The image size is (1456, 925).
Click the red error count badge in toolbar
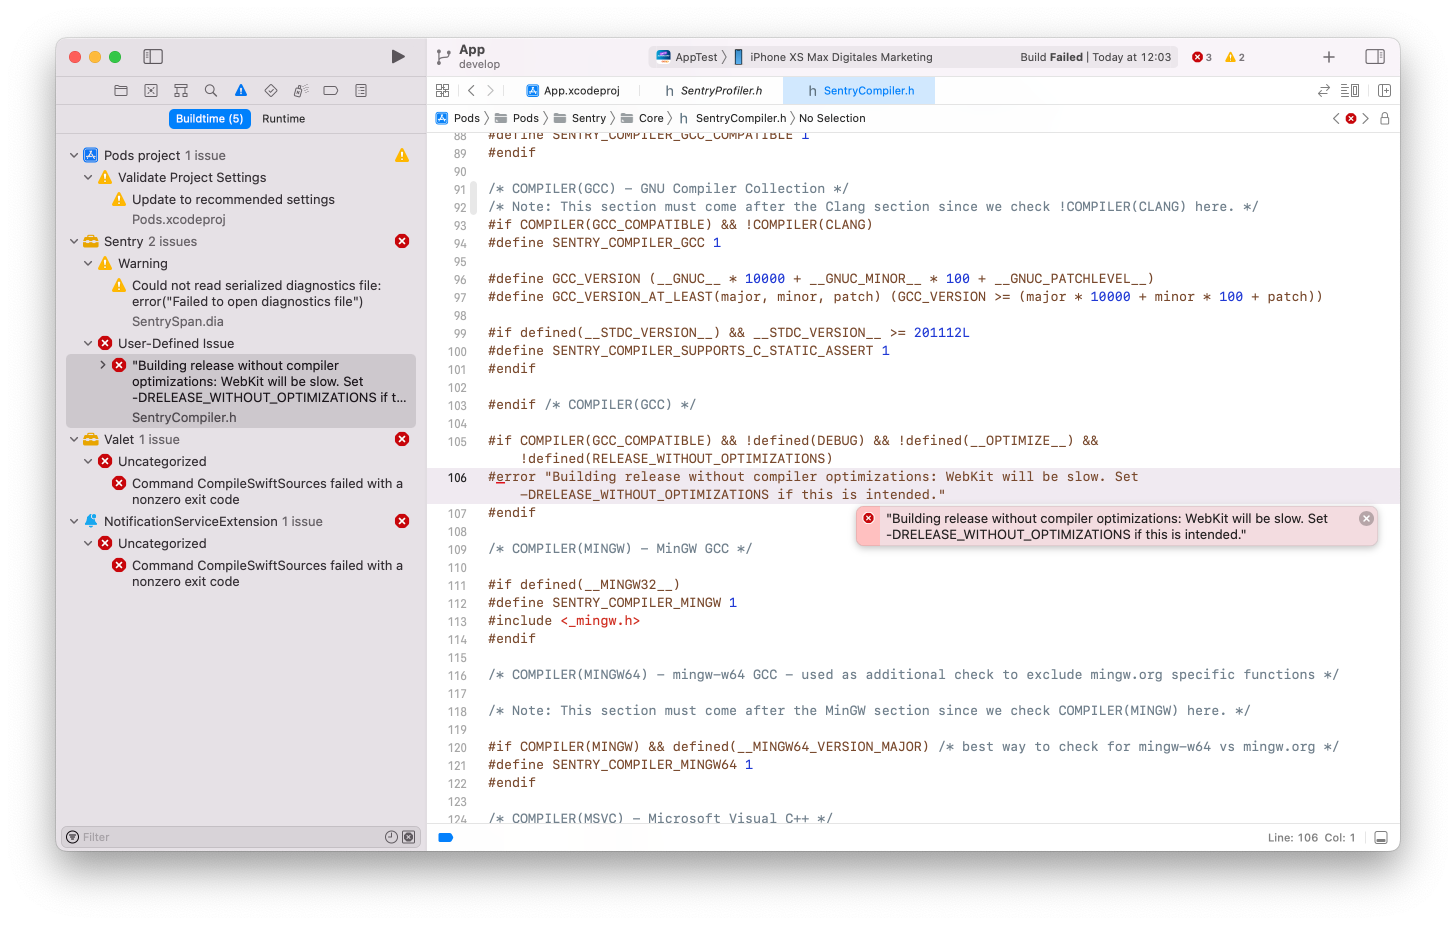1200,57
